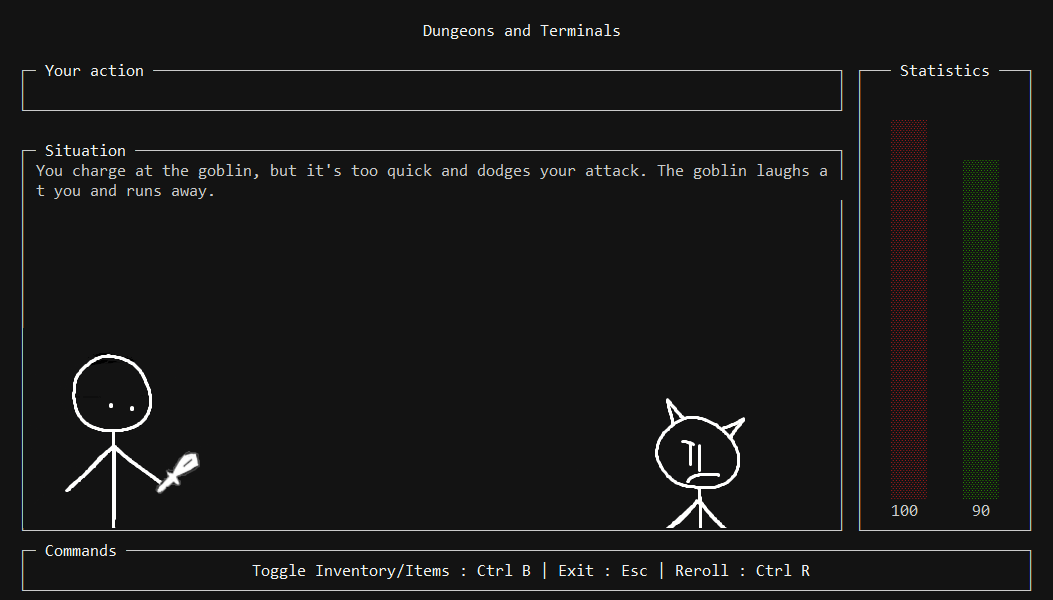This screenshot has height=600, width=1053.
Task: Click the Toggle Inventory/Items Ctrl B command
Action: tap(392, 571)
